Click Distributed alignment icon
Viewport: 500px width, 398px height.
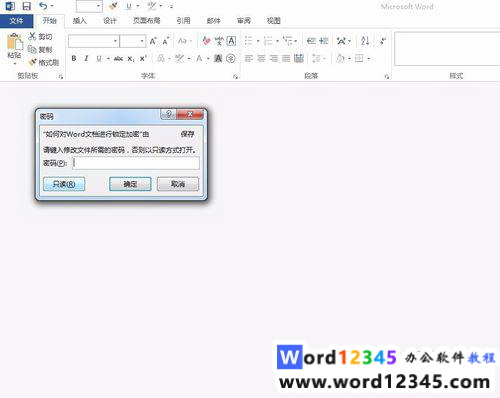[x=299, y=59]
